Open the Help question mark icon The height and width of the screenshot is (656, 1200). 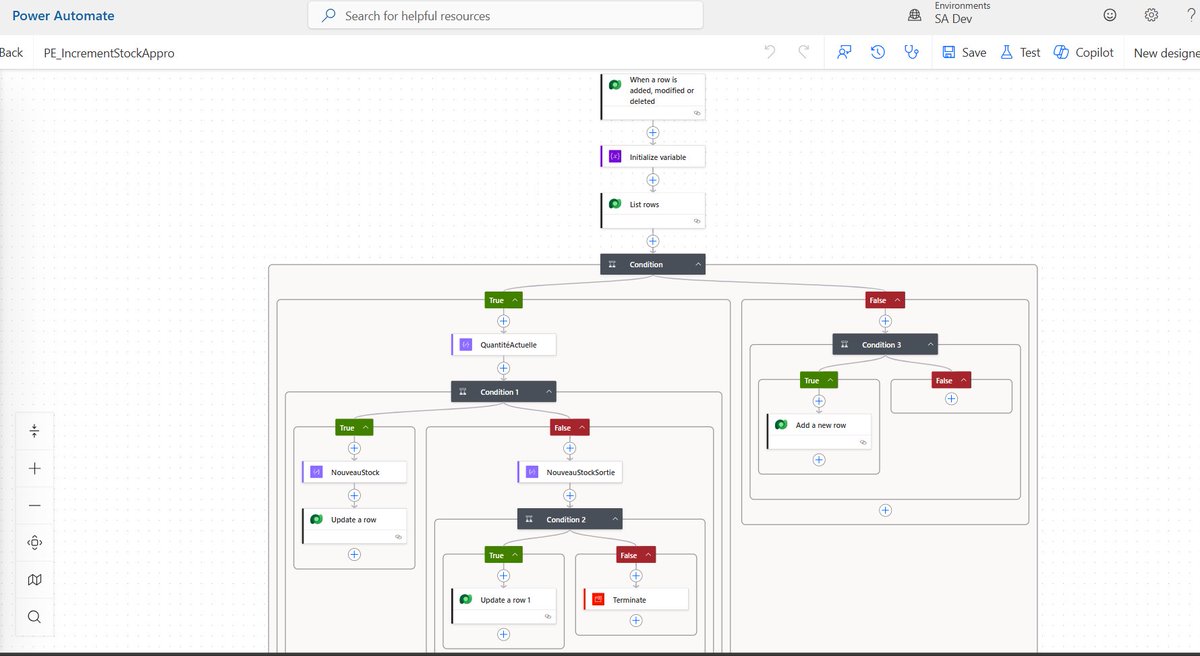pyautogui.click(x=1191, y=15)
